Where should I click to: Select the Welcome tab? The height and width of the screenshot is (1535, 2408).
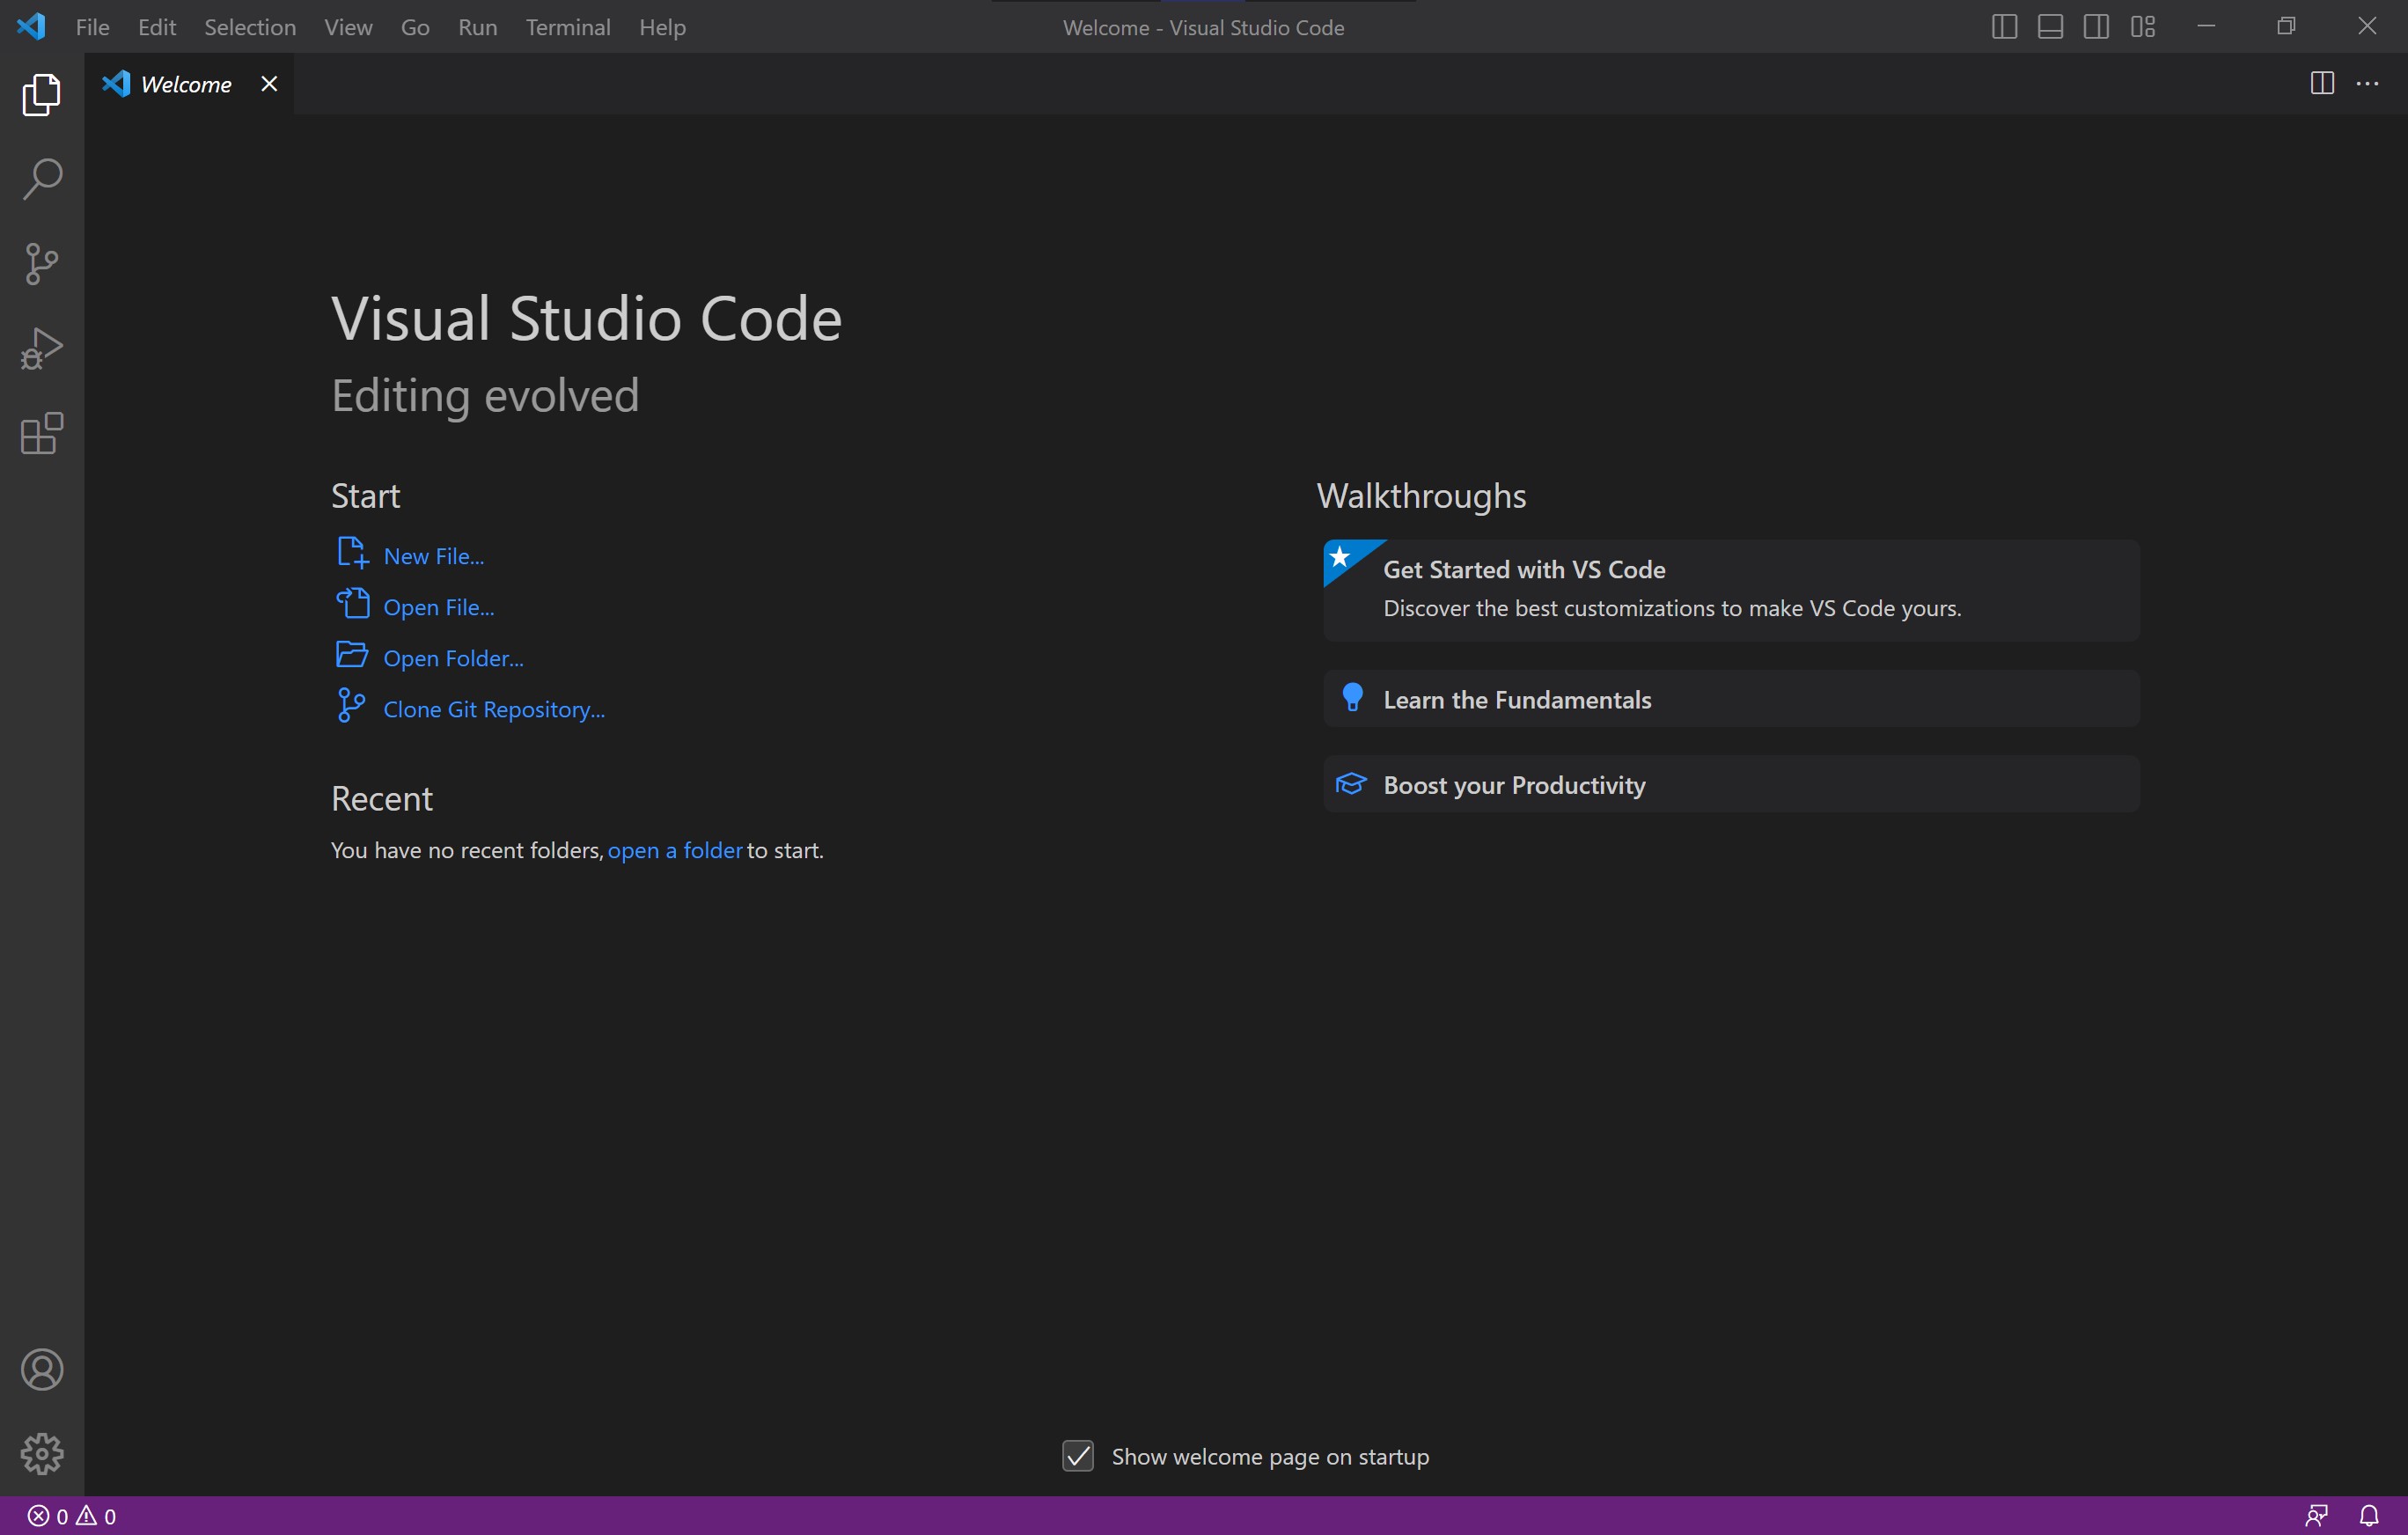pos(189,84)
